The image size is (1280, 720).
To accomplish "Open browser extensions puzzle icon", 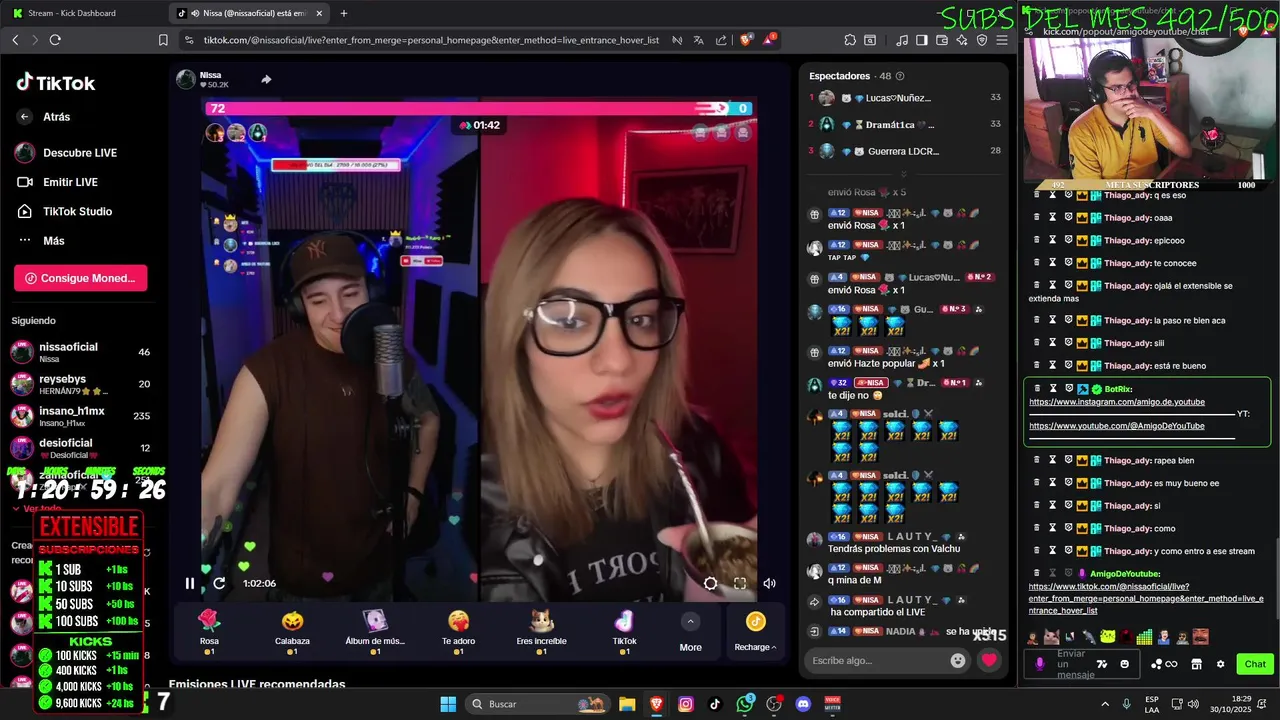I will coord(850,40).
